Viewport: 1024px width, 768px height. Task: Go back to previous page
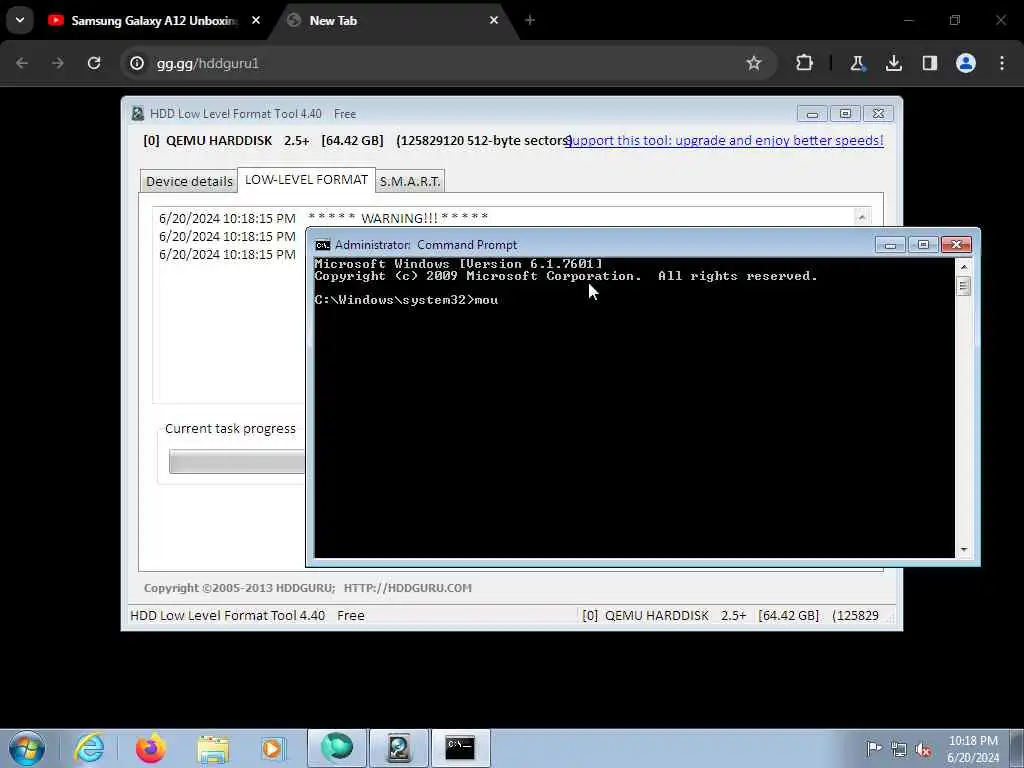pos(22,63)
